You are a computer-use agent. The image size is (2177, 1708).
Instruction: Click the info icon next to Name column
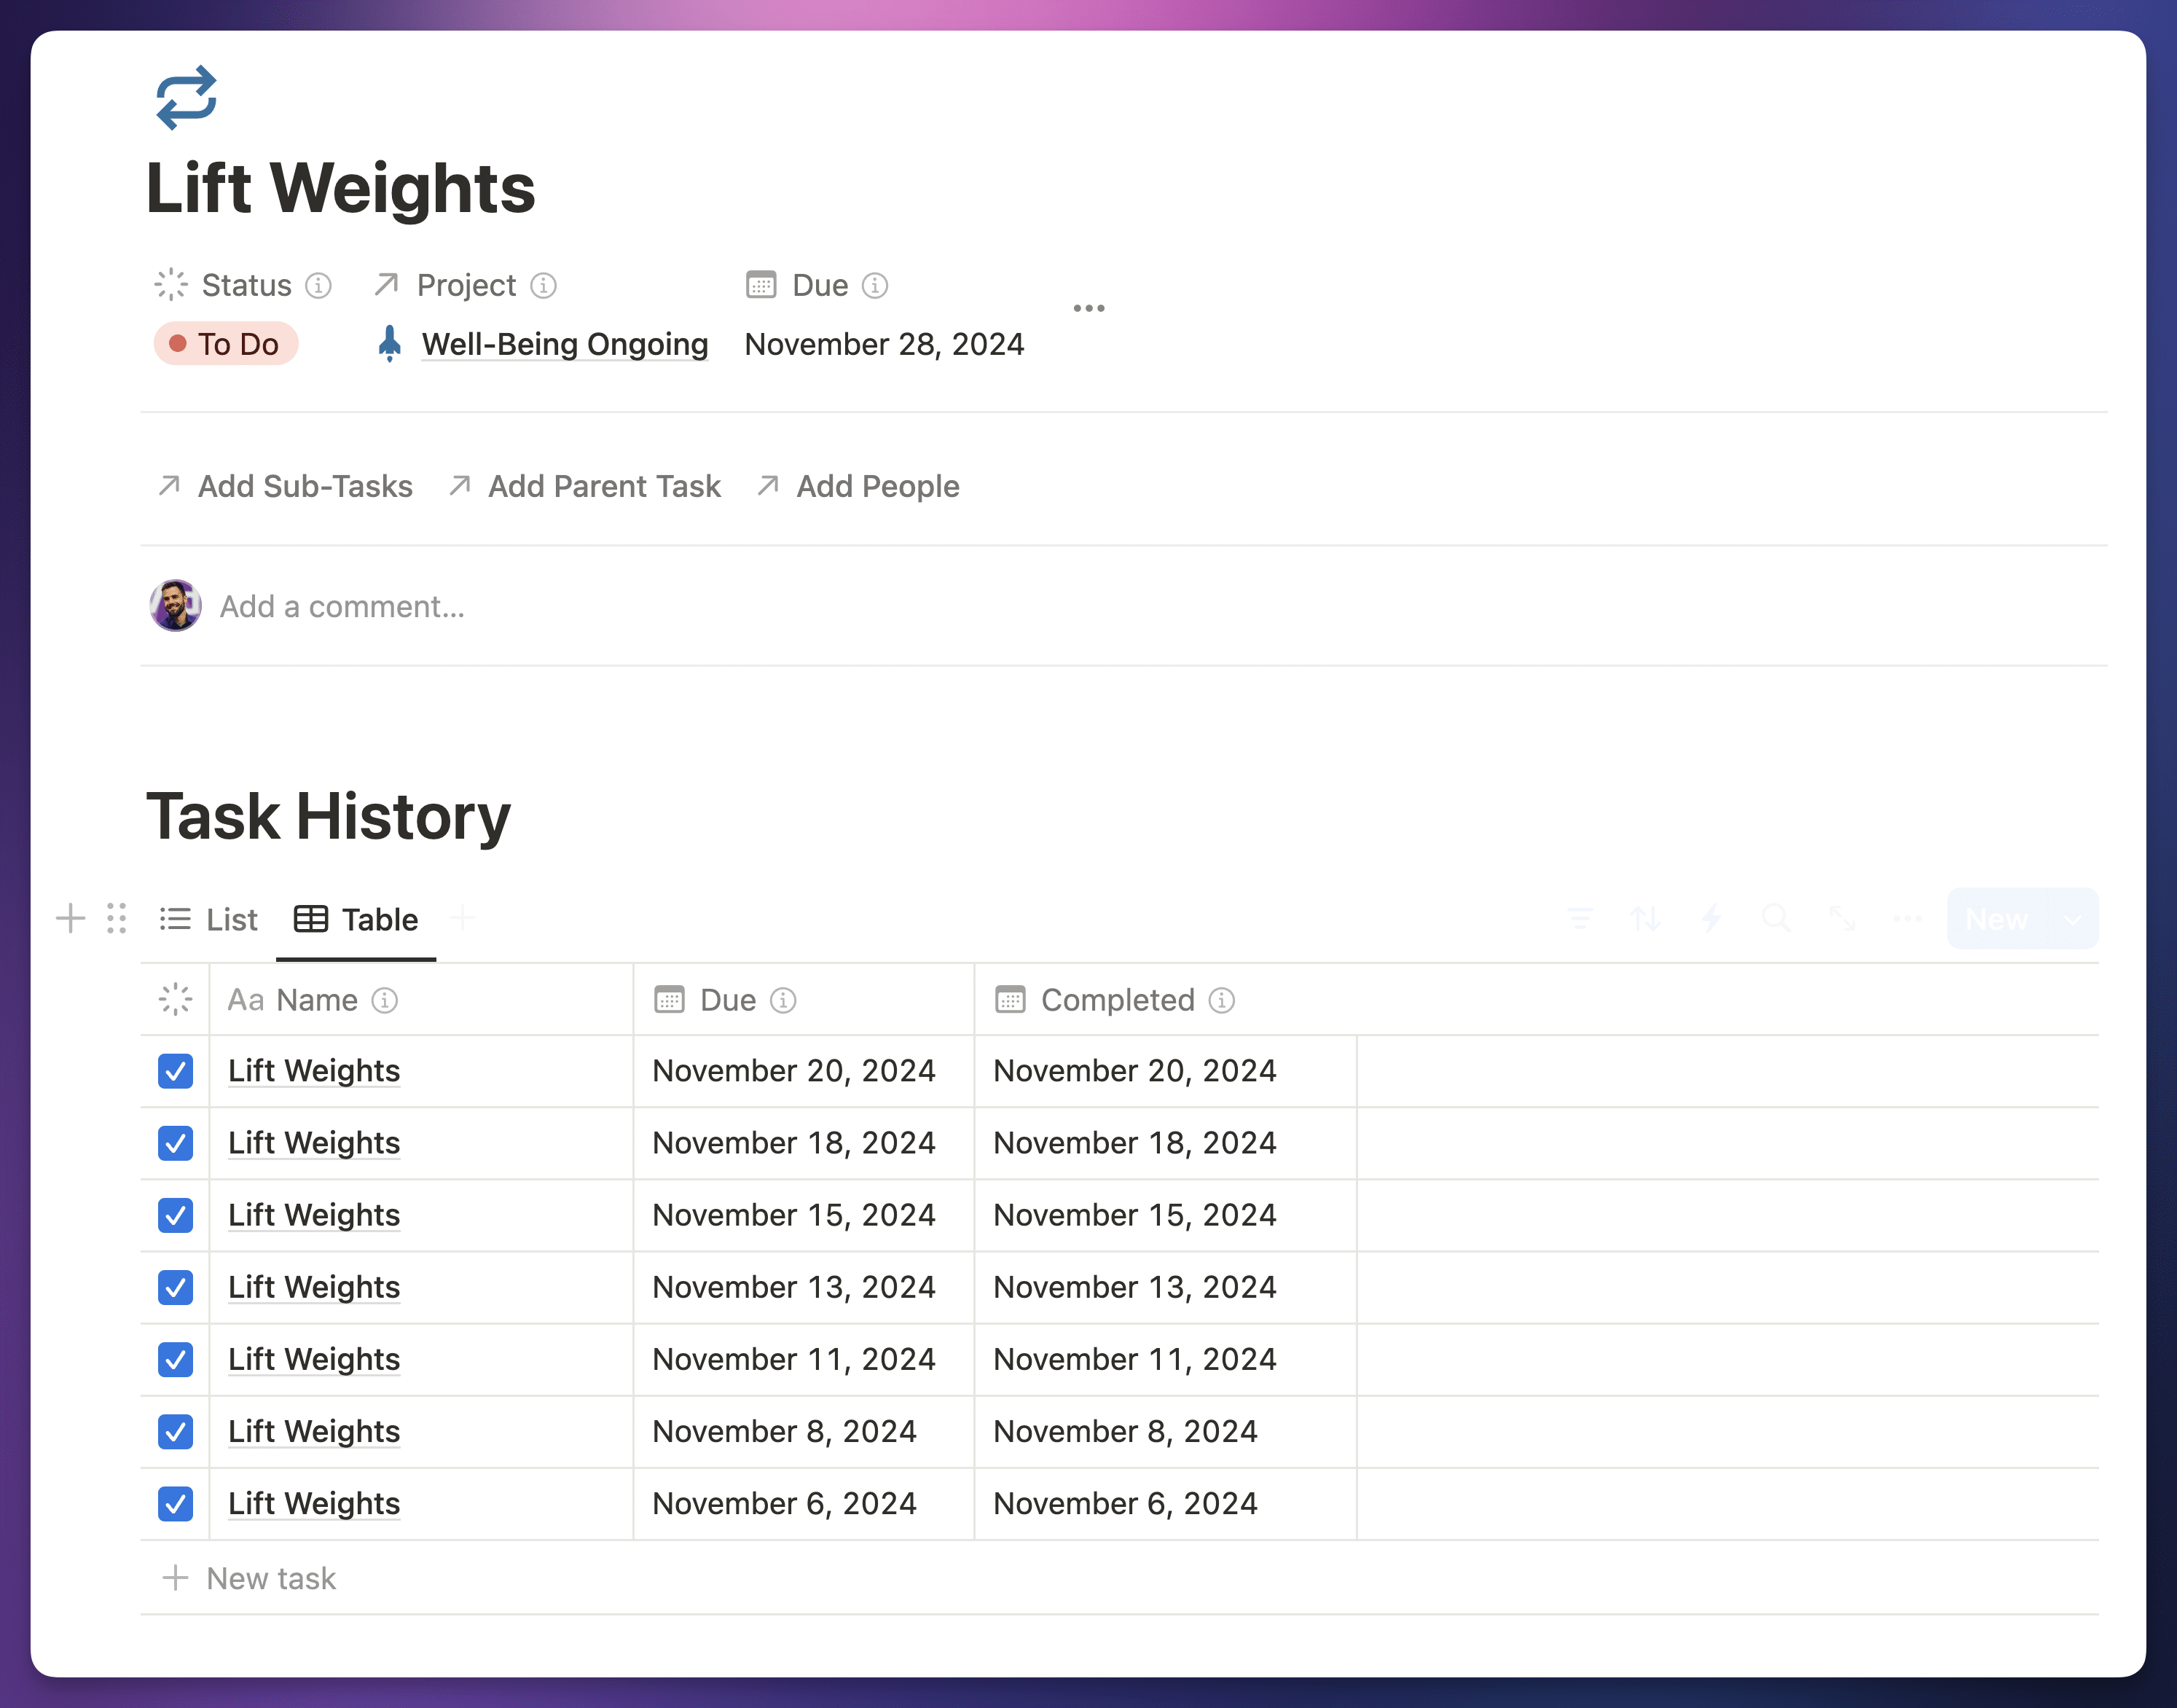pyautogui.click(x=385, y=1000)
